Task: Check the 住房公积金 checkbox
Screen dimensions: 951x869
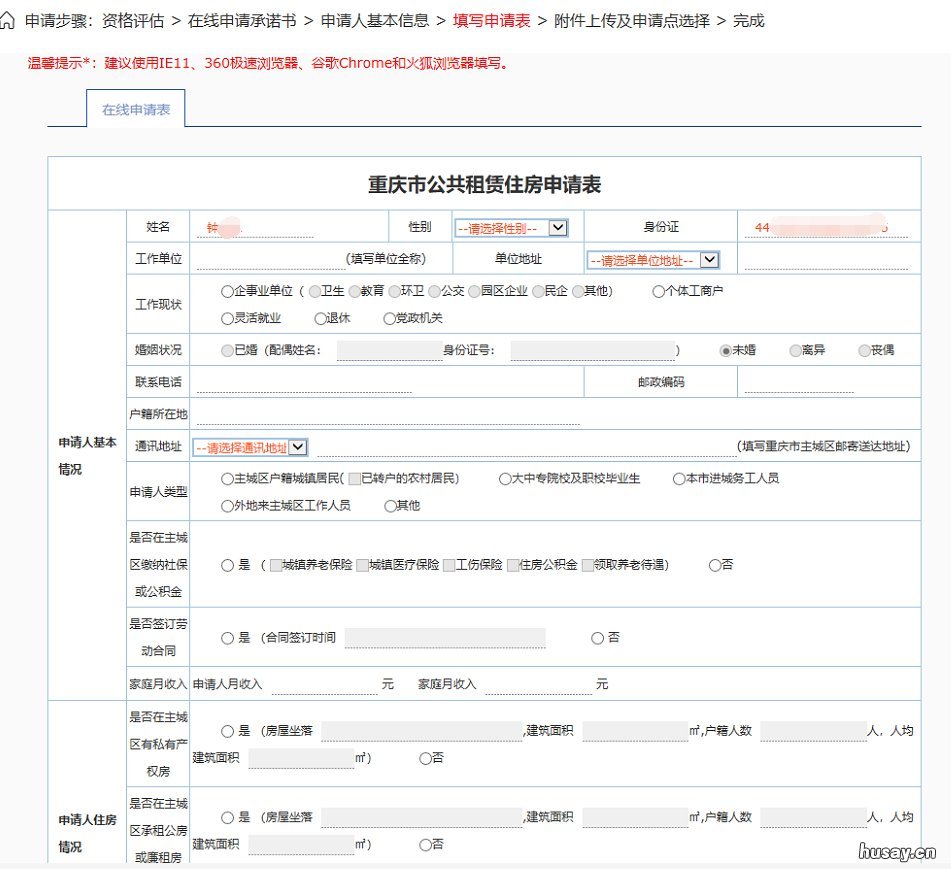Action: (x=512, y=564)
